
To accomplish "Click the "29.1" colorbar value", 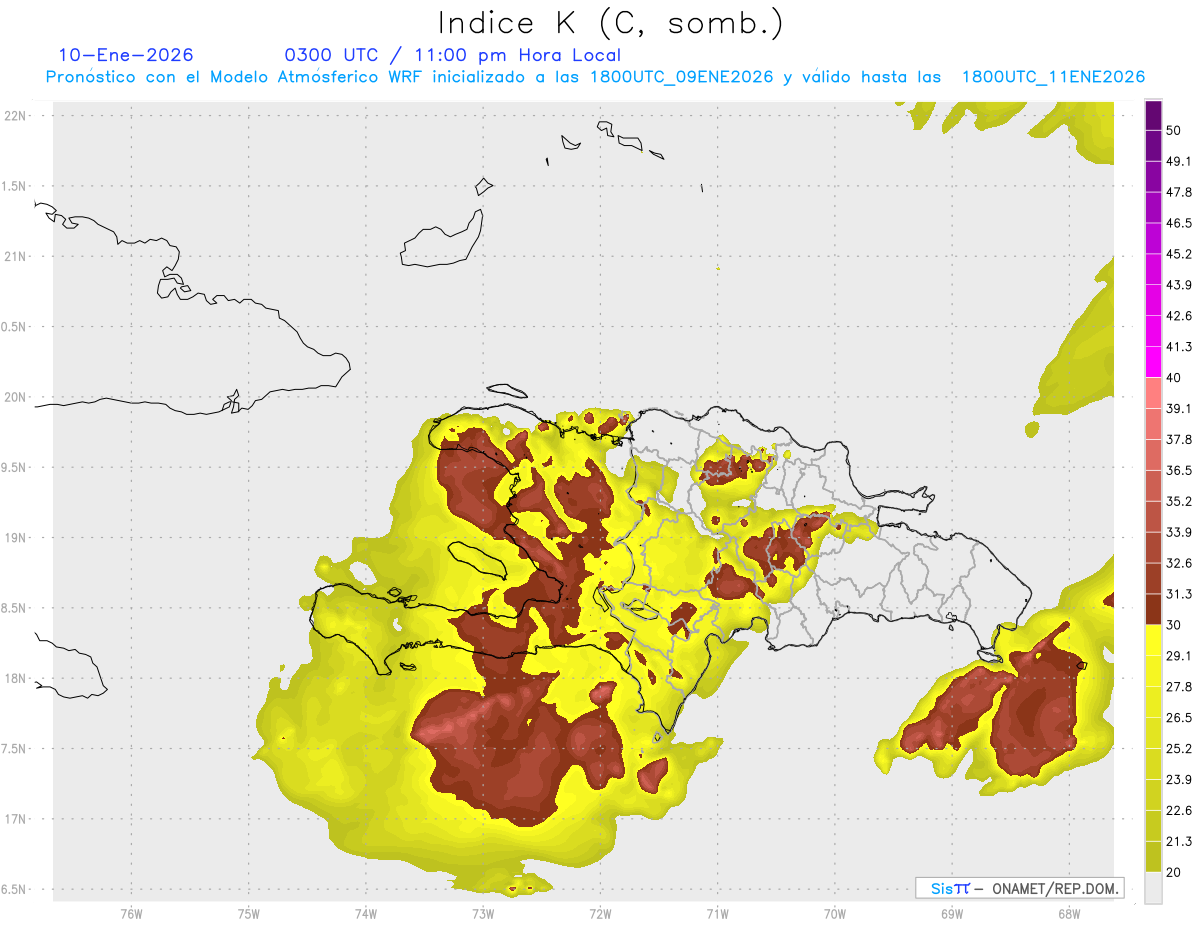I will (x=1179, y=656).
